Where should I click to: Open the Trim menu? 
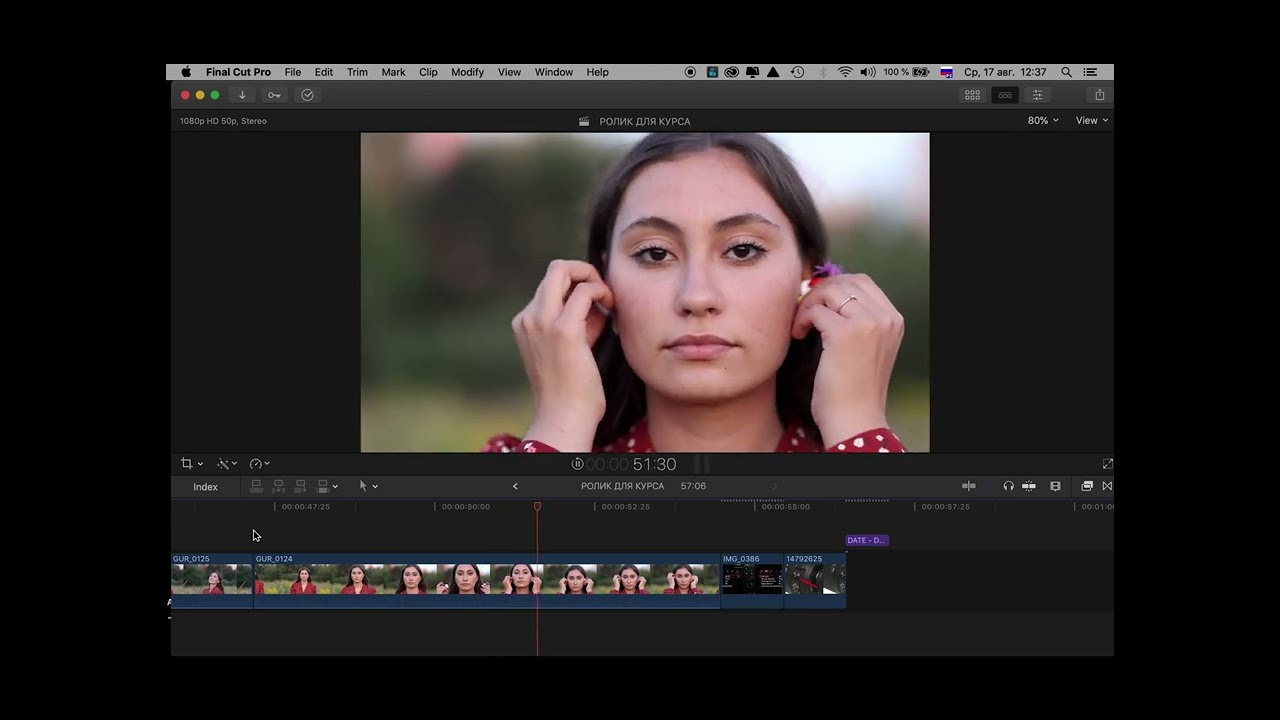pyautogui.click(x=357, y=72)
